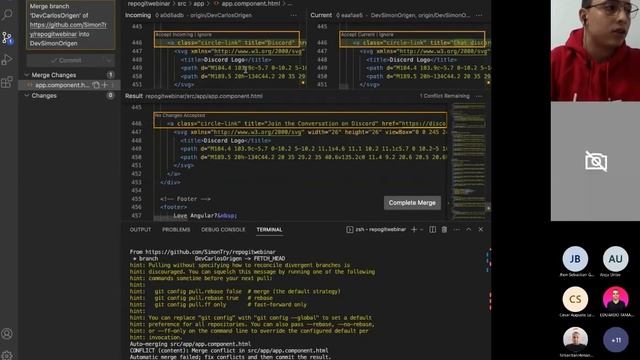Switch to the DEBUG CONSOLE tab
This screenshot has width=640, height=360.
pyautogui.click(x=223, y=229)
